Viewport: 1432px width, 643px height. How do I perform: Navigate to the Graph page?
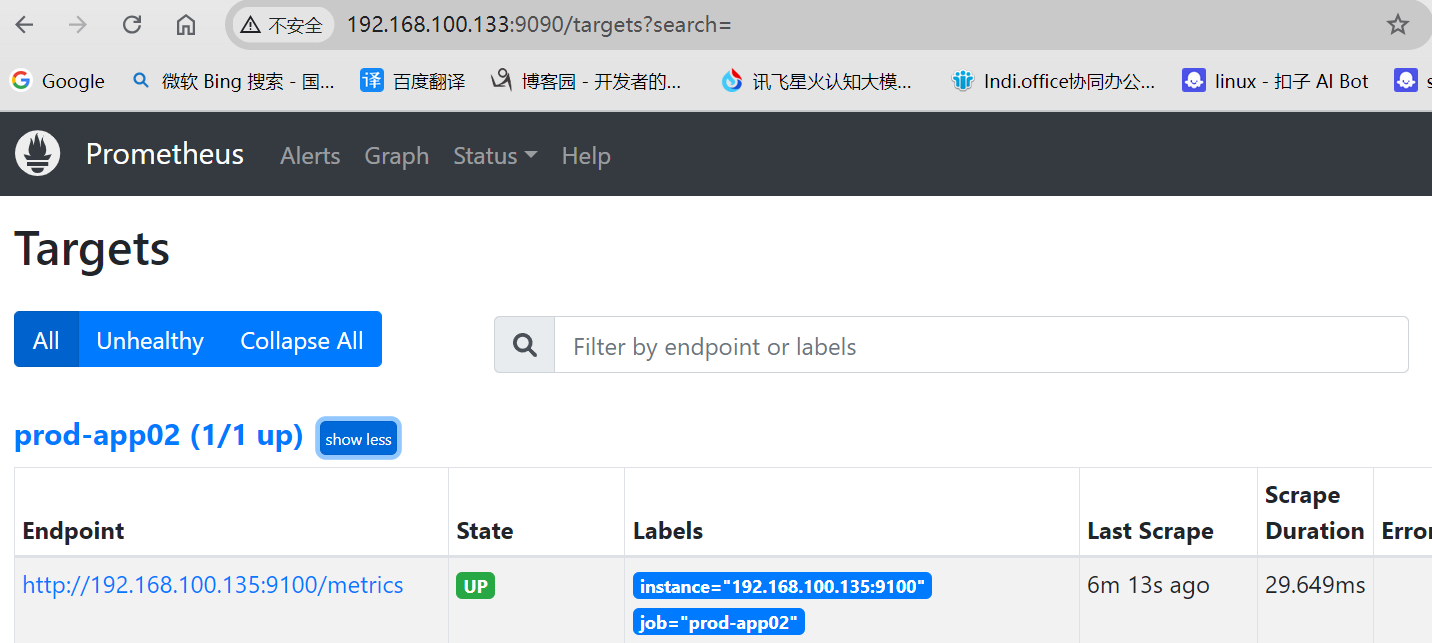coord(396,156)
